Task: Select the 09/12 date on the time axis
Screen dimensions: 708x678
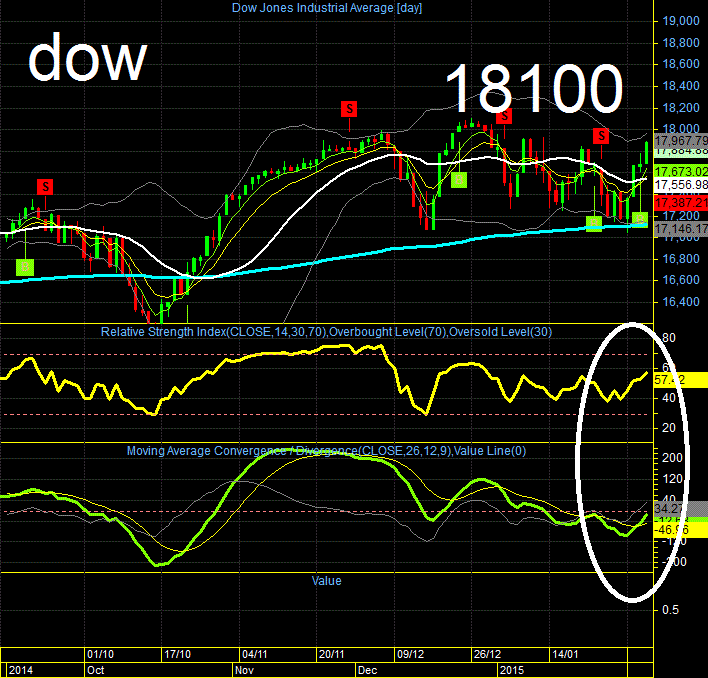Action: point(410,655)
